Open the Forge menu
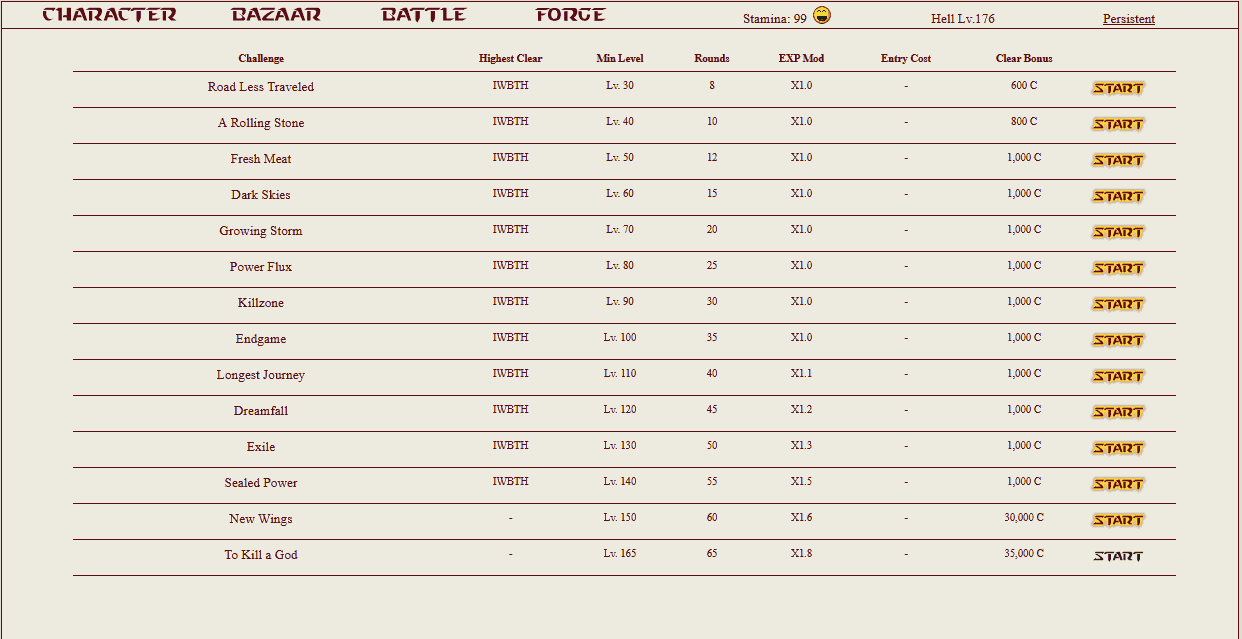This screenshot has width=1242, height=639. click(x=570, y=15)
